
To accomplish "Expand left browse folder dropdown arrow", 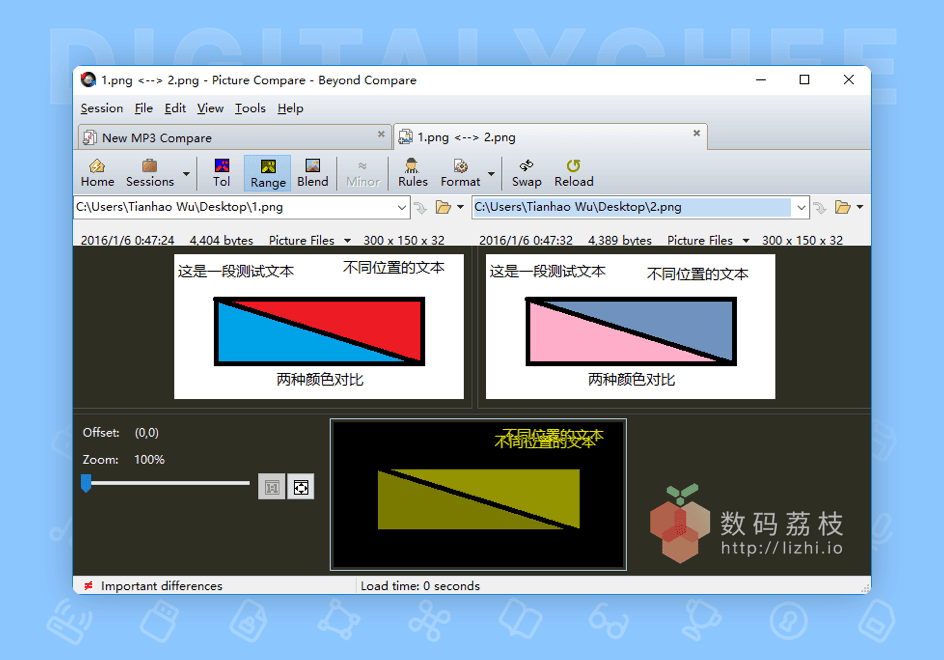I will click(461, 207).
